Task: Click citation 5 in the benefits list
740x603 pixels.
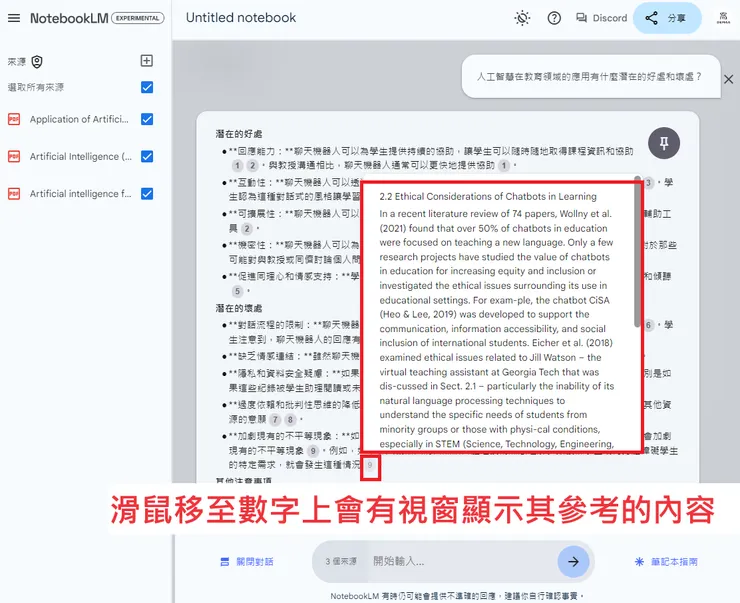Action: point(237,291)
